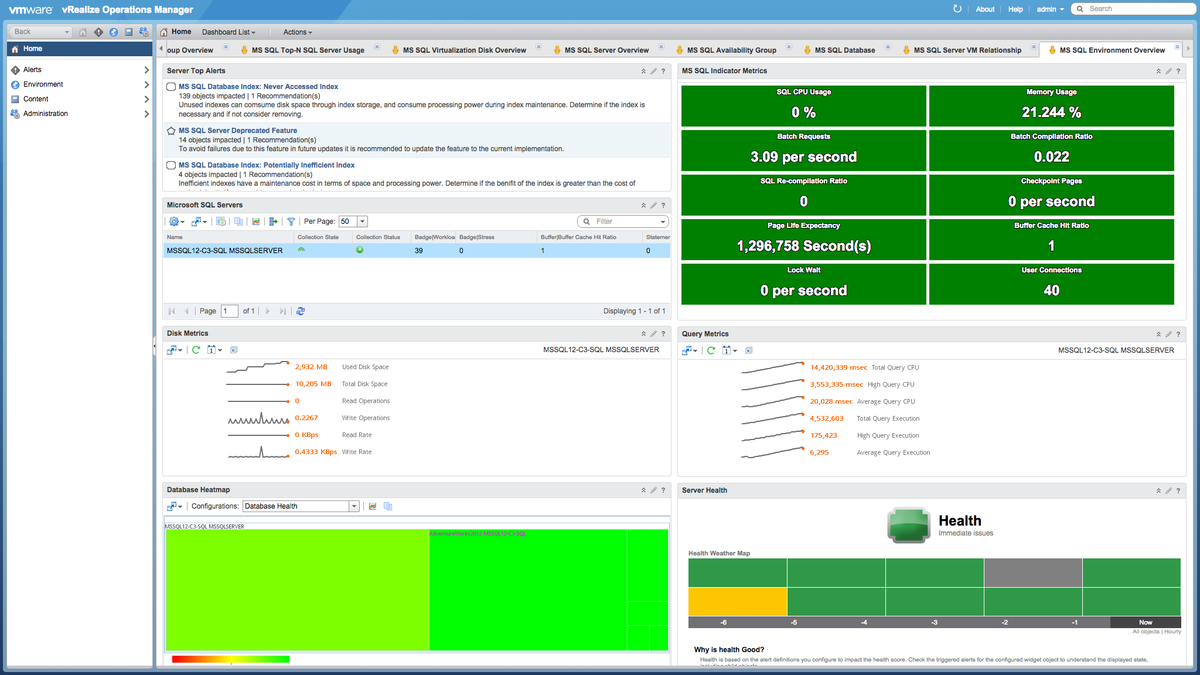
Task: Edit the Server Top Alerts widget (pencil)
Action: pyautogui.click(x=653, y=71)
